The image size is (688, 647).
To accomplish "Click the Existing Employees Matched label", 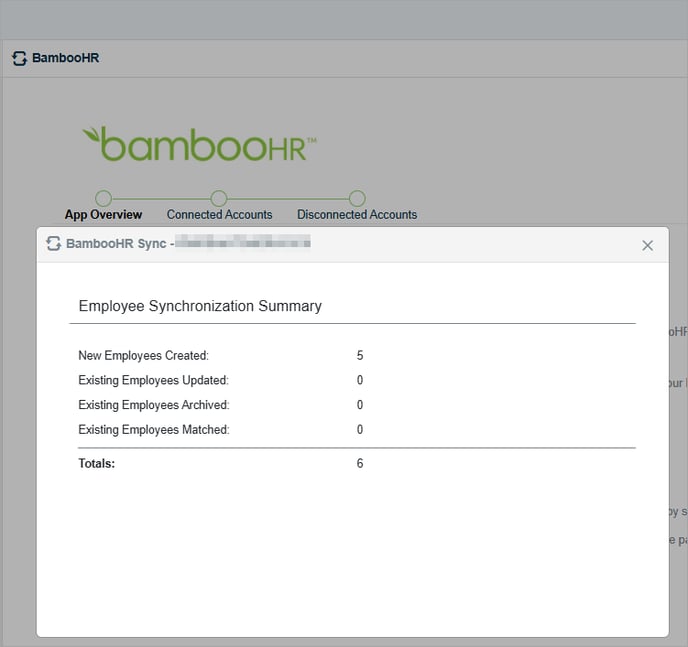I will 154,429.
